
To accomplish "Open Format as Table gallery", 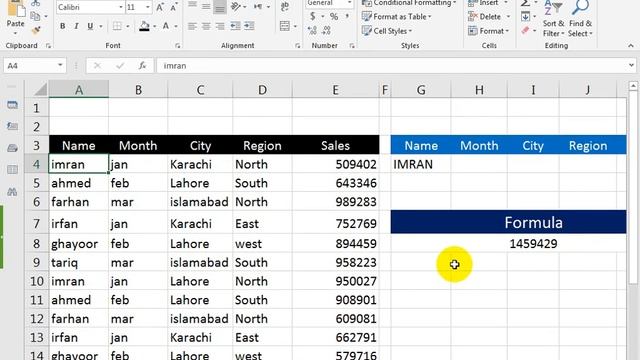I will coord(397,17).
